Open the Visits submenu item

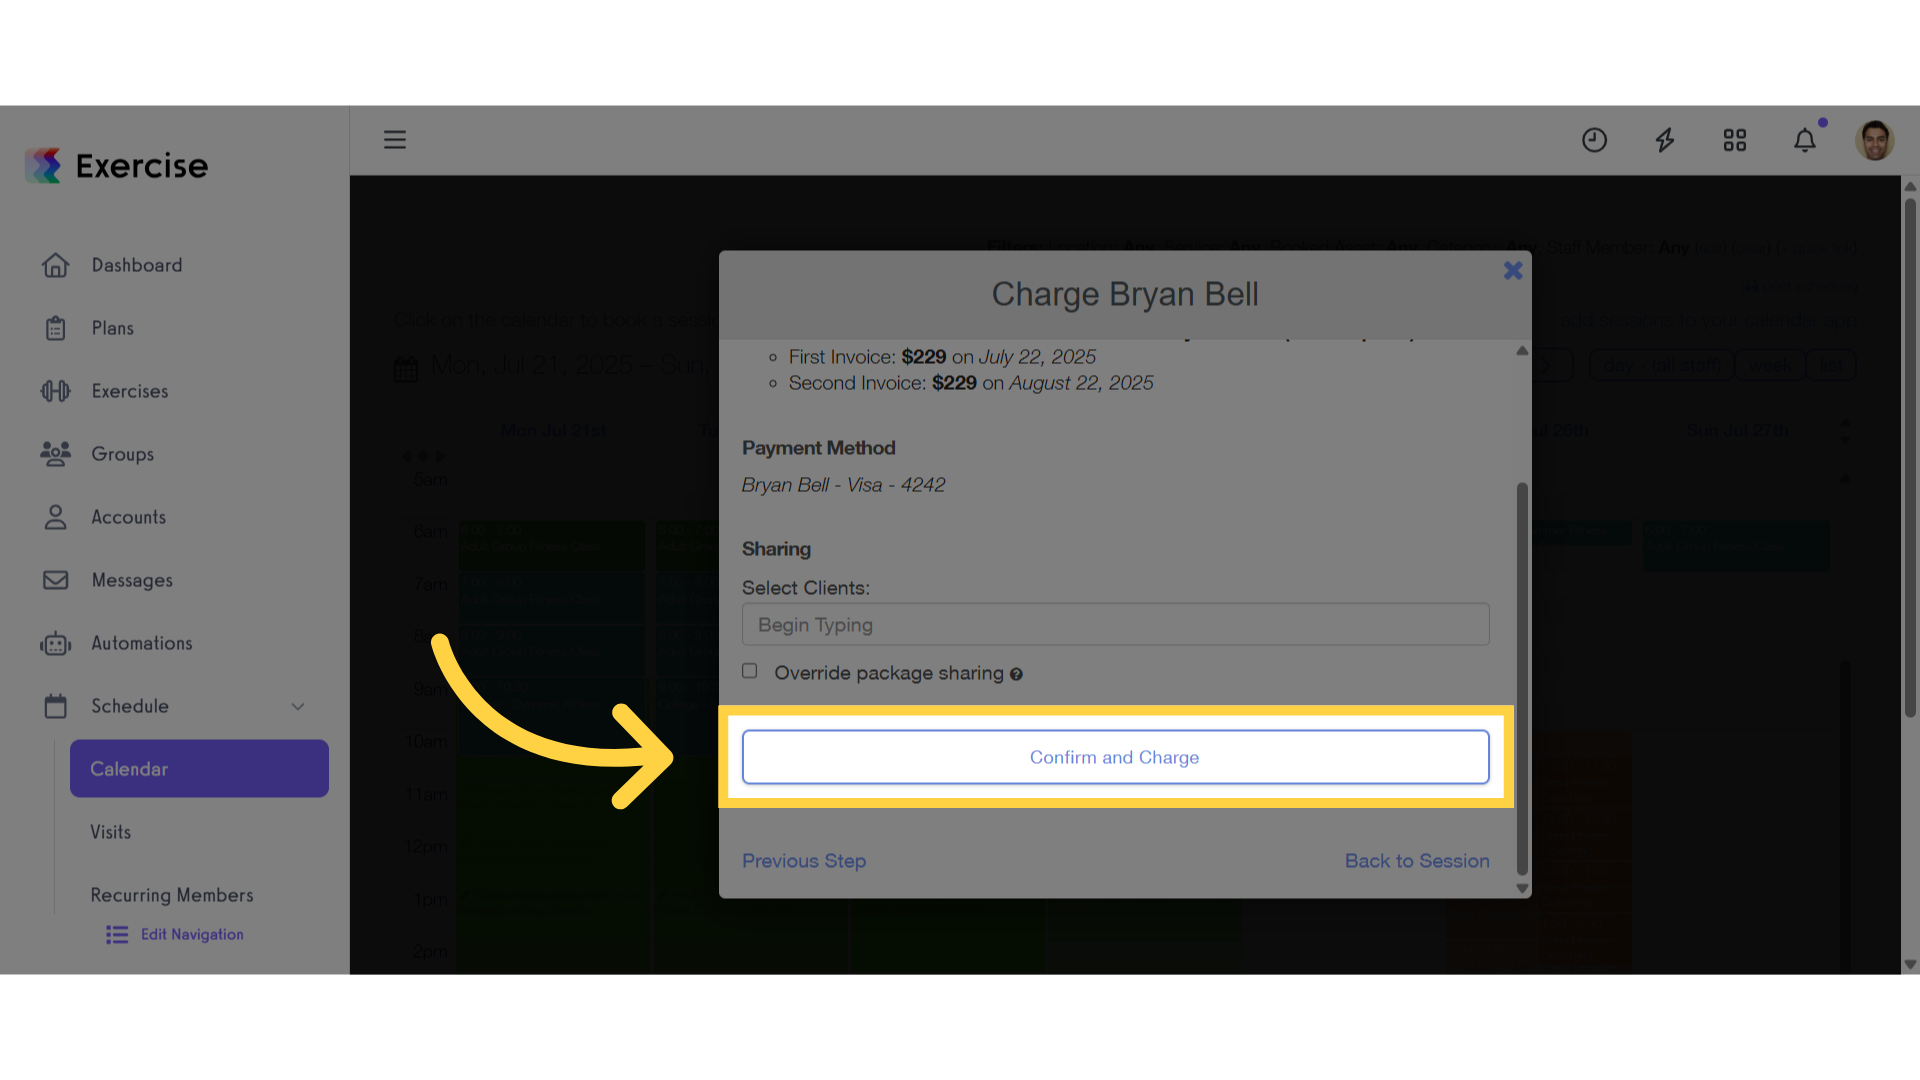pyautogui.click(x=111, y=832)
